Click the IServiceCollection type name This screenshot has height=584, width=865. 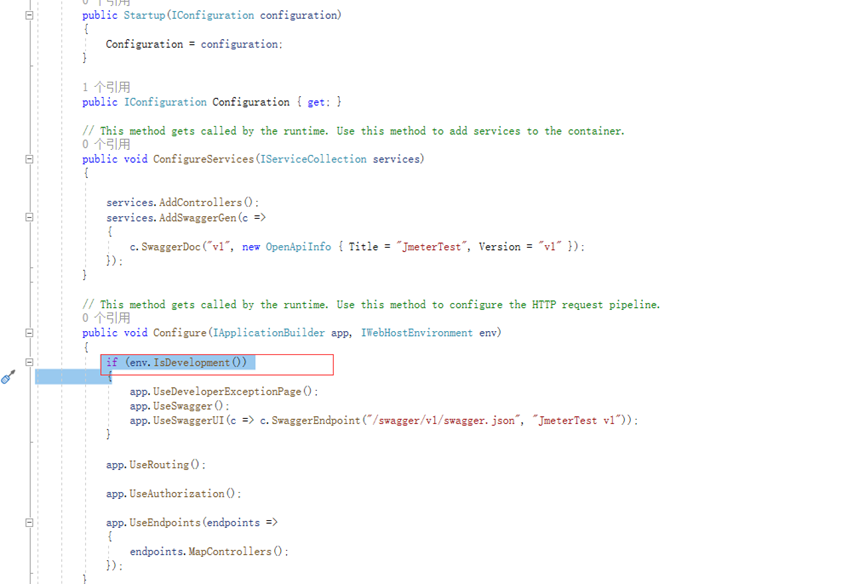coord(313,159)
